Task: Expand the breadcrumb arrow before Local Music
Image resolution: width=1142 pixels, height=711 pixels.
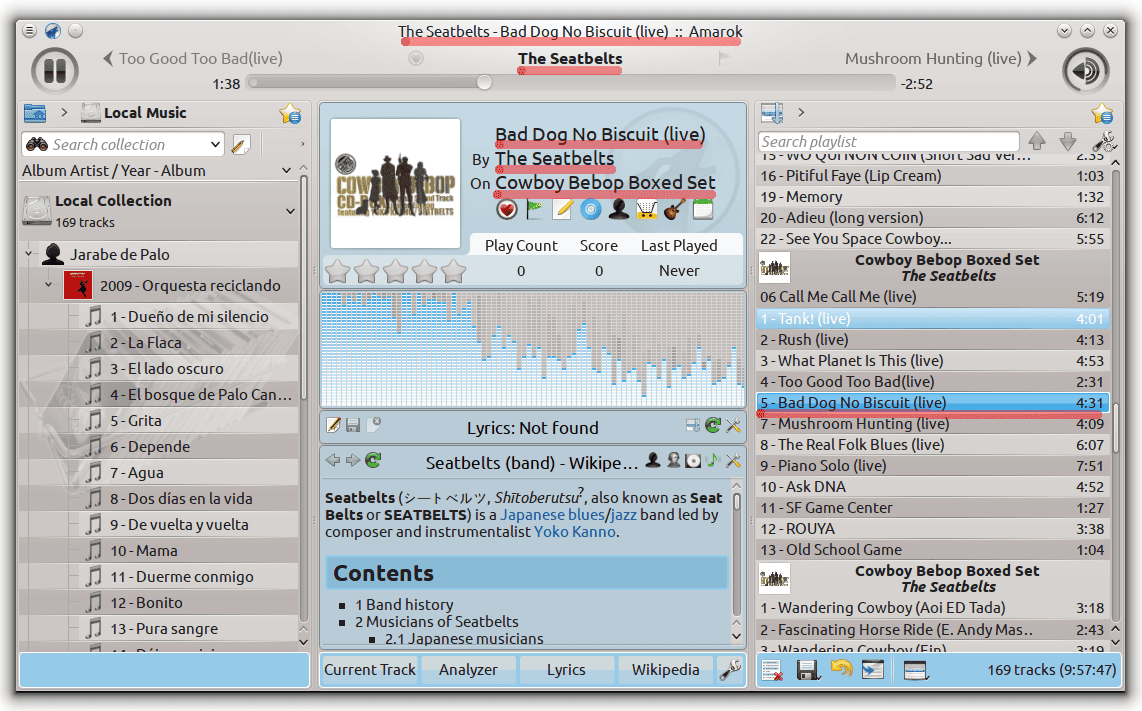Action: coord(64,112)
